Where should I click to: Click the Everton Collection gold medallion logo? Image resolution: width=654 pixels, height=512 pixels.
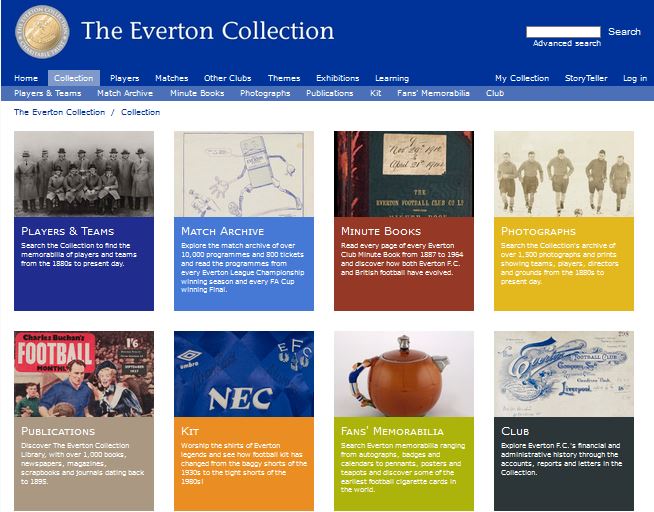click(42, 32)
